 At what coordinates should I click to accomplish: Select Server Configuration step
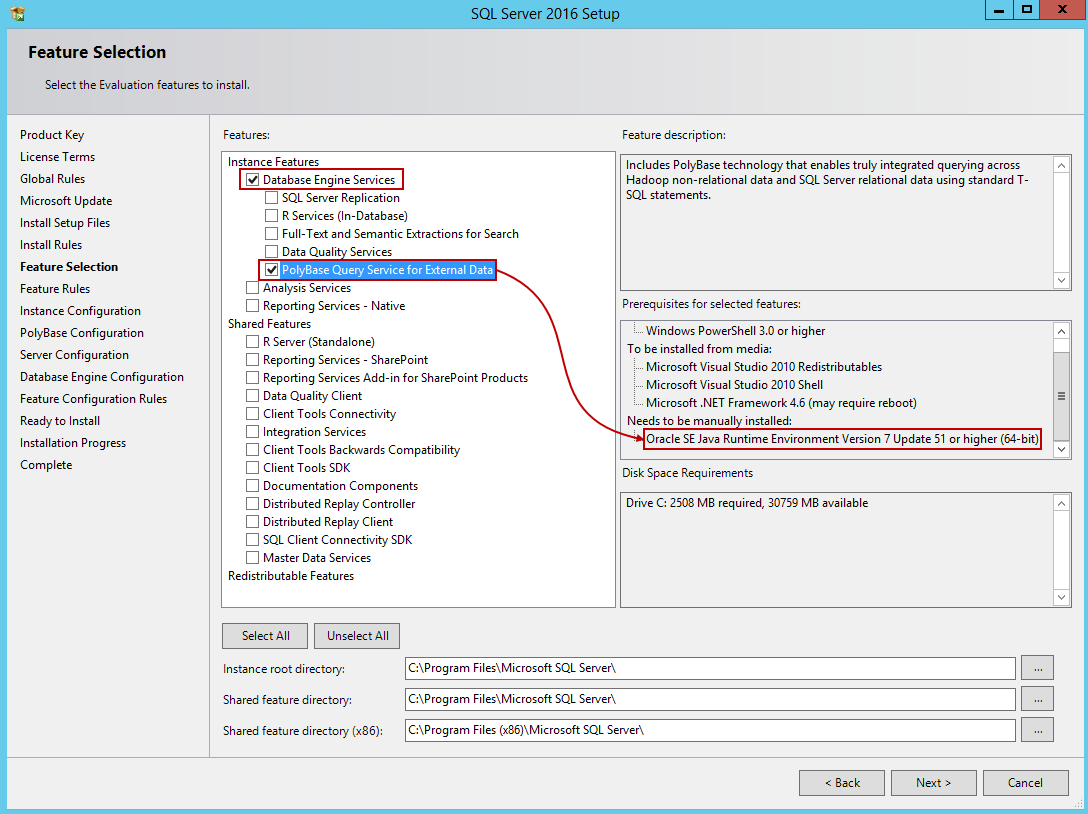pyautogui.click(x=74, y=355)
